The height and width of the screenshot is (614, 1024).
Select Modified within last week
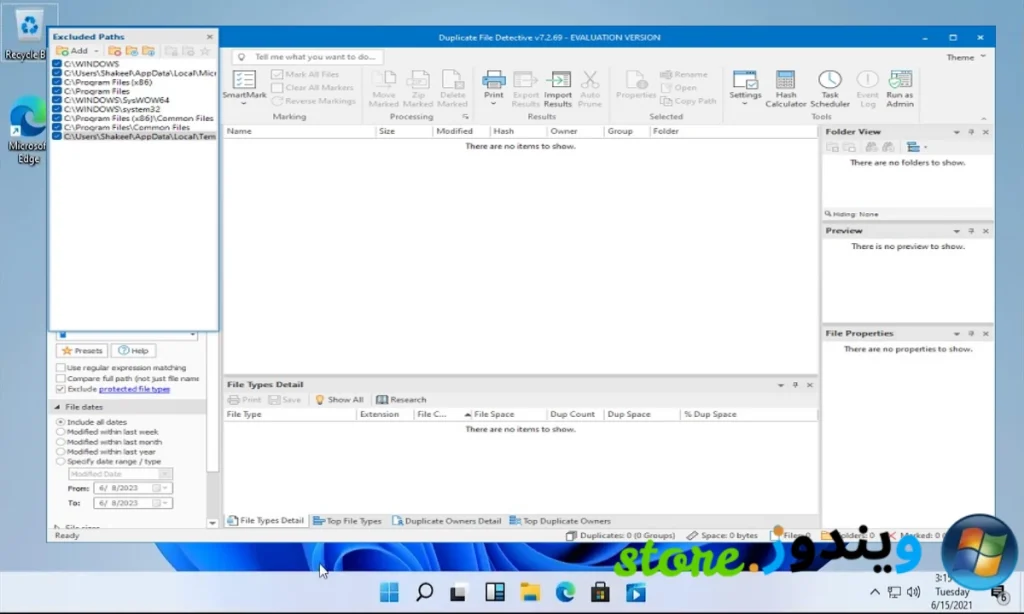click(x=60, y=432)
